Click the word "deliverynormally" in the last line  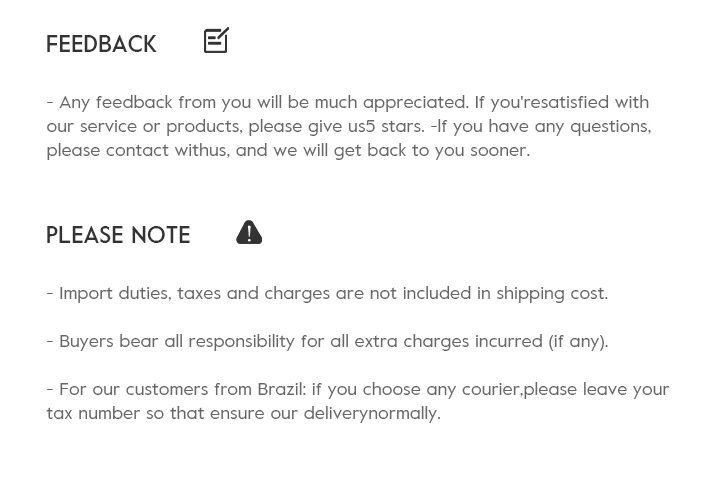(371, 413)
